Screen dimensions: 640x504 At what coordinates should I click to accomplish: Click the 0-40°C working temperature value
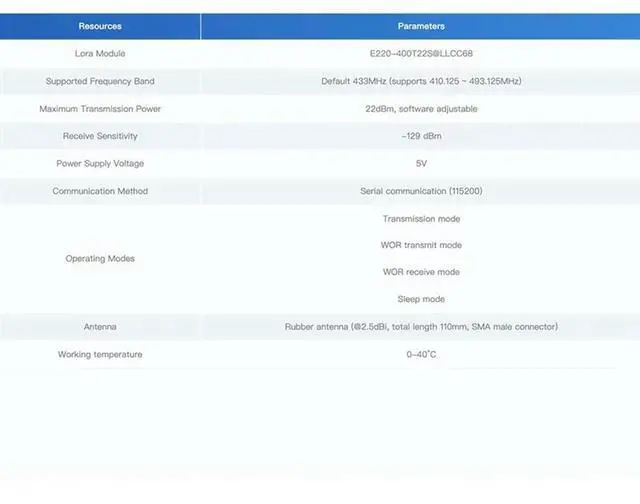pyautogui.click(x=421, y=354)
